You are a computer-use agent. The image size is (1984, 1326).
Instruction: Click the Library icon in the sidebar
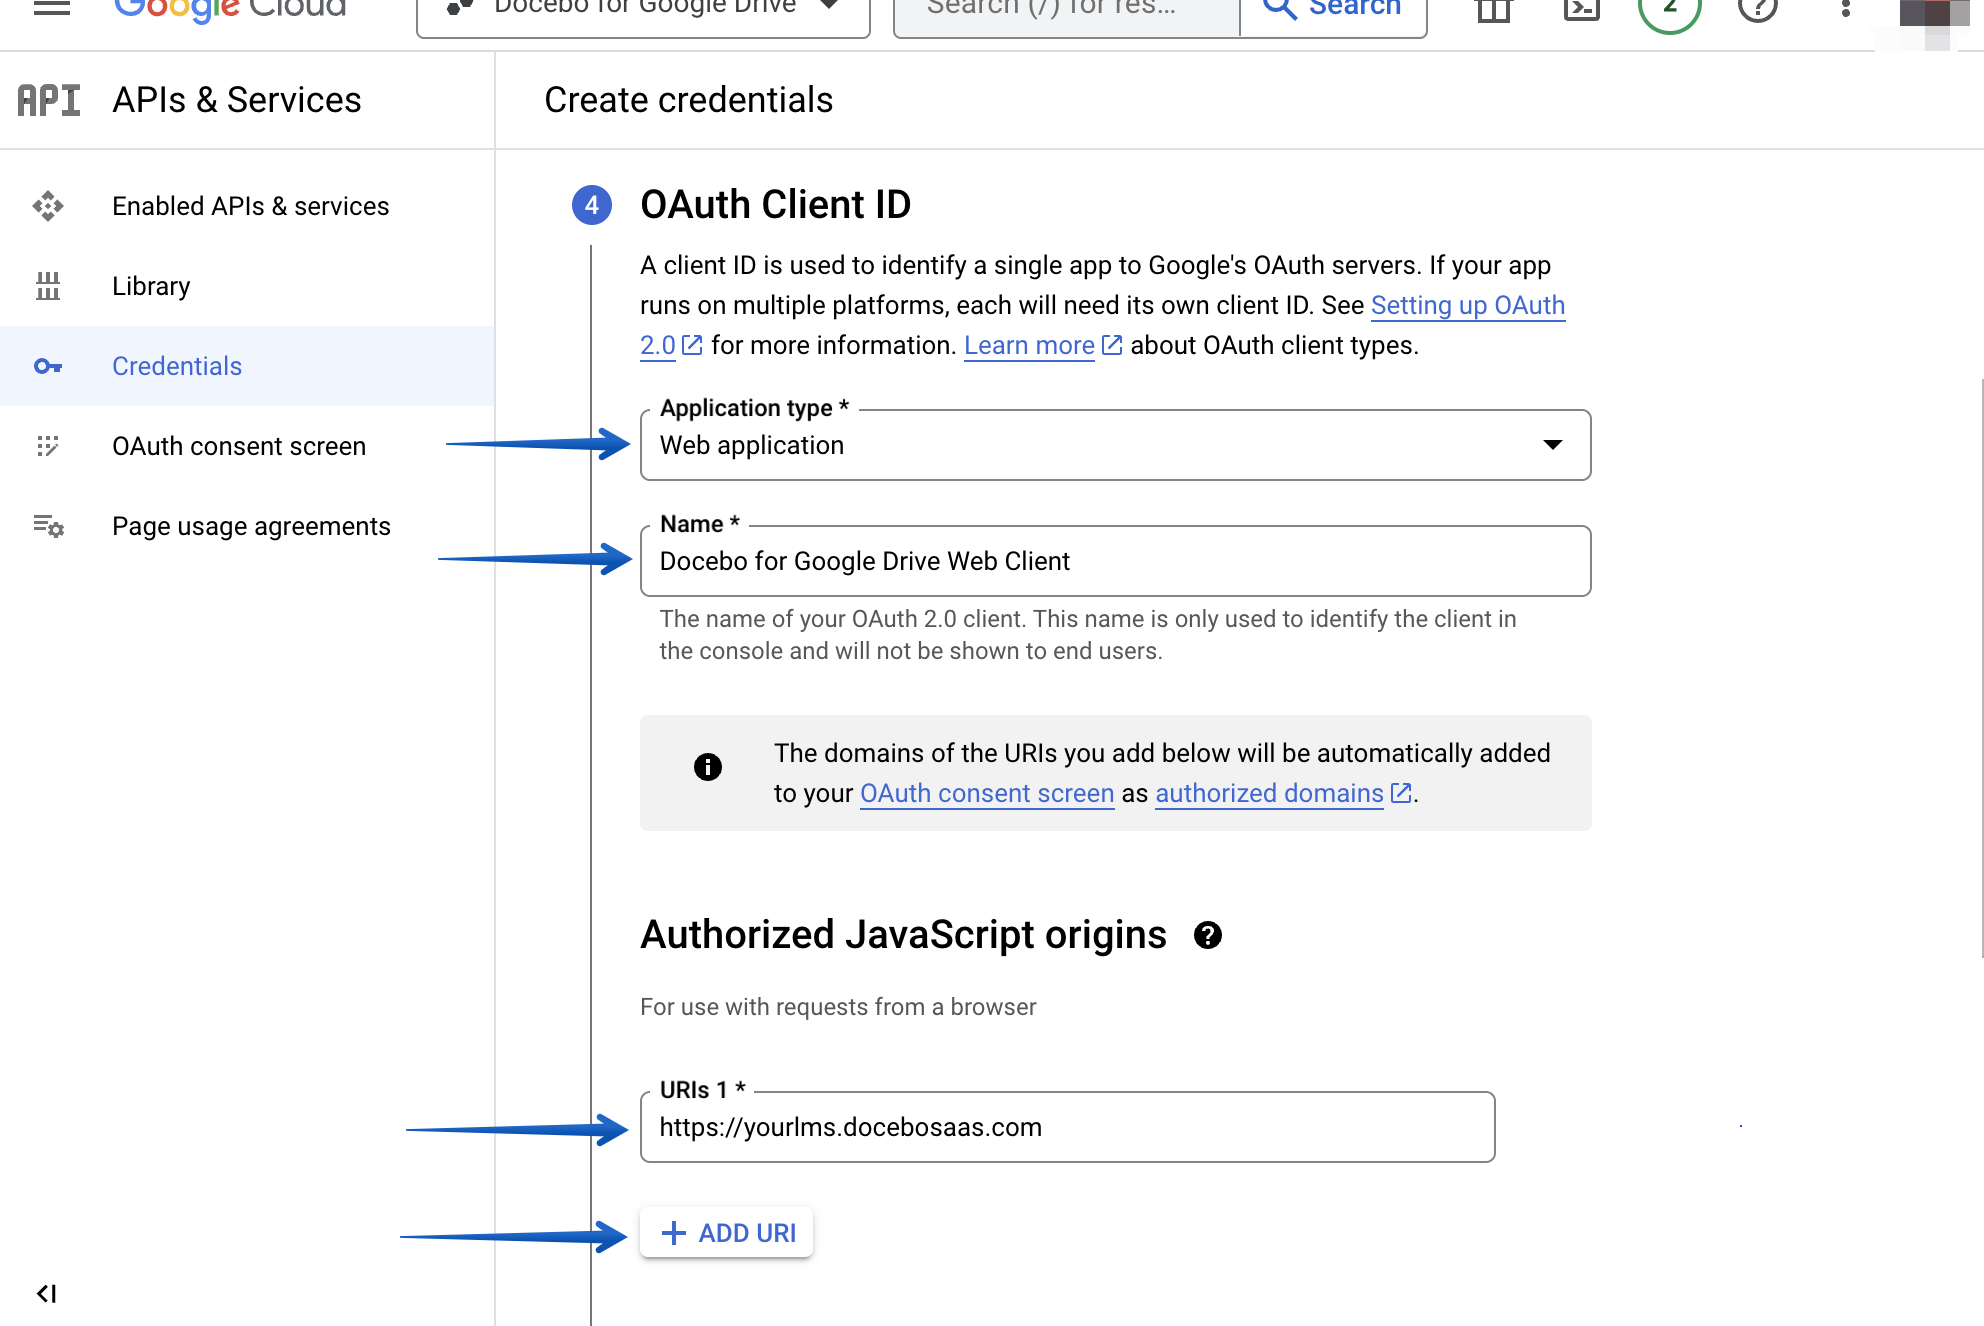48,286
